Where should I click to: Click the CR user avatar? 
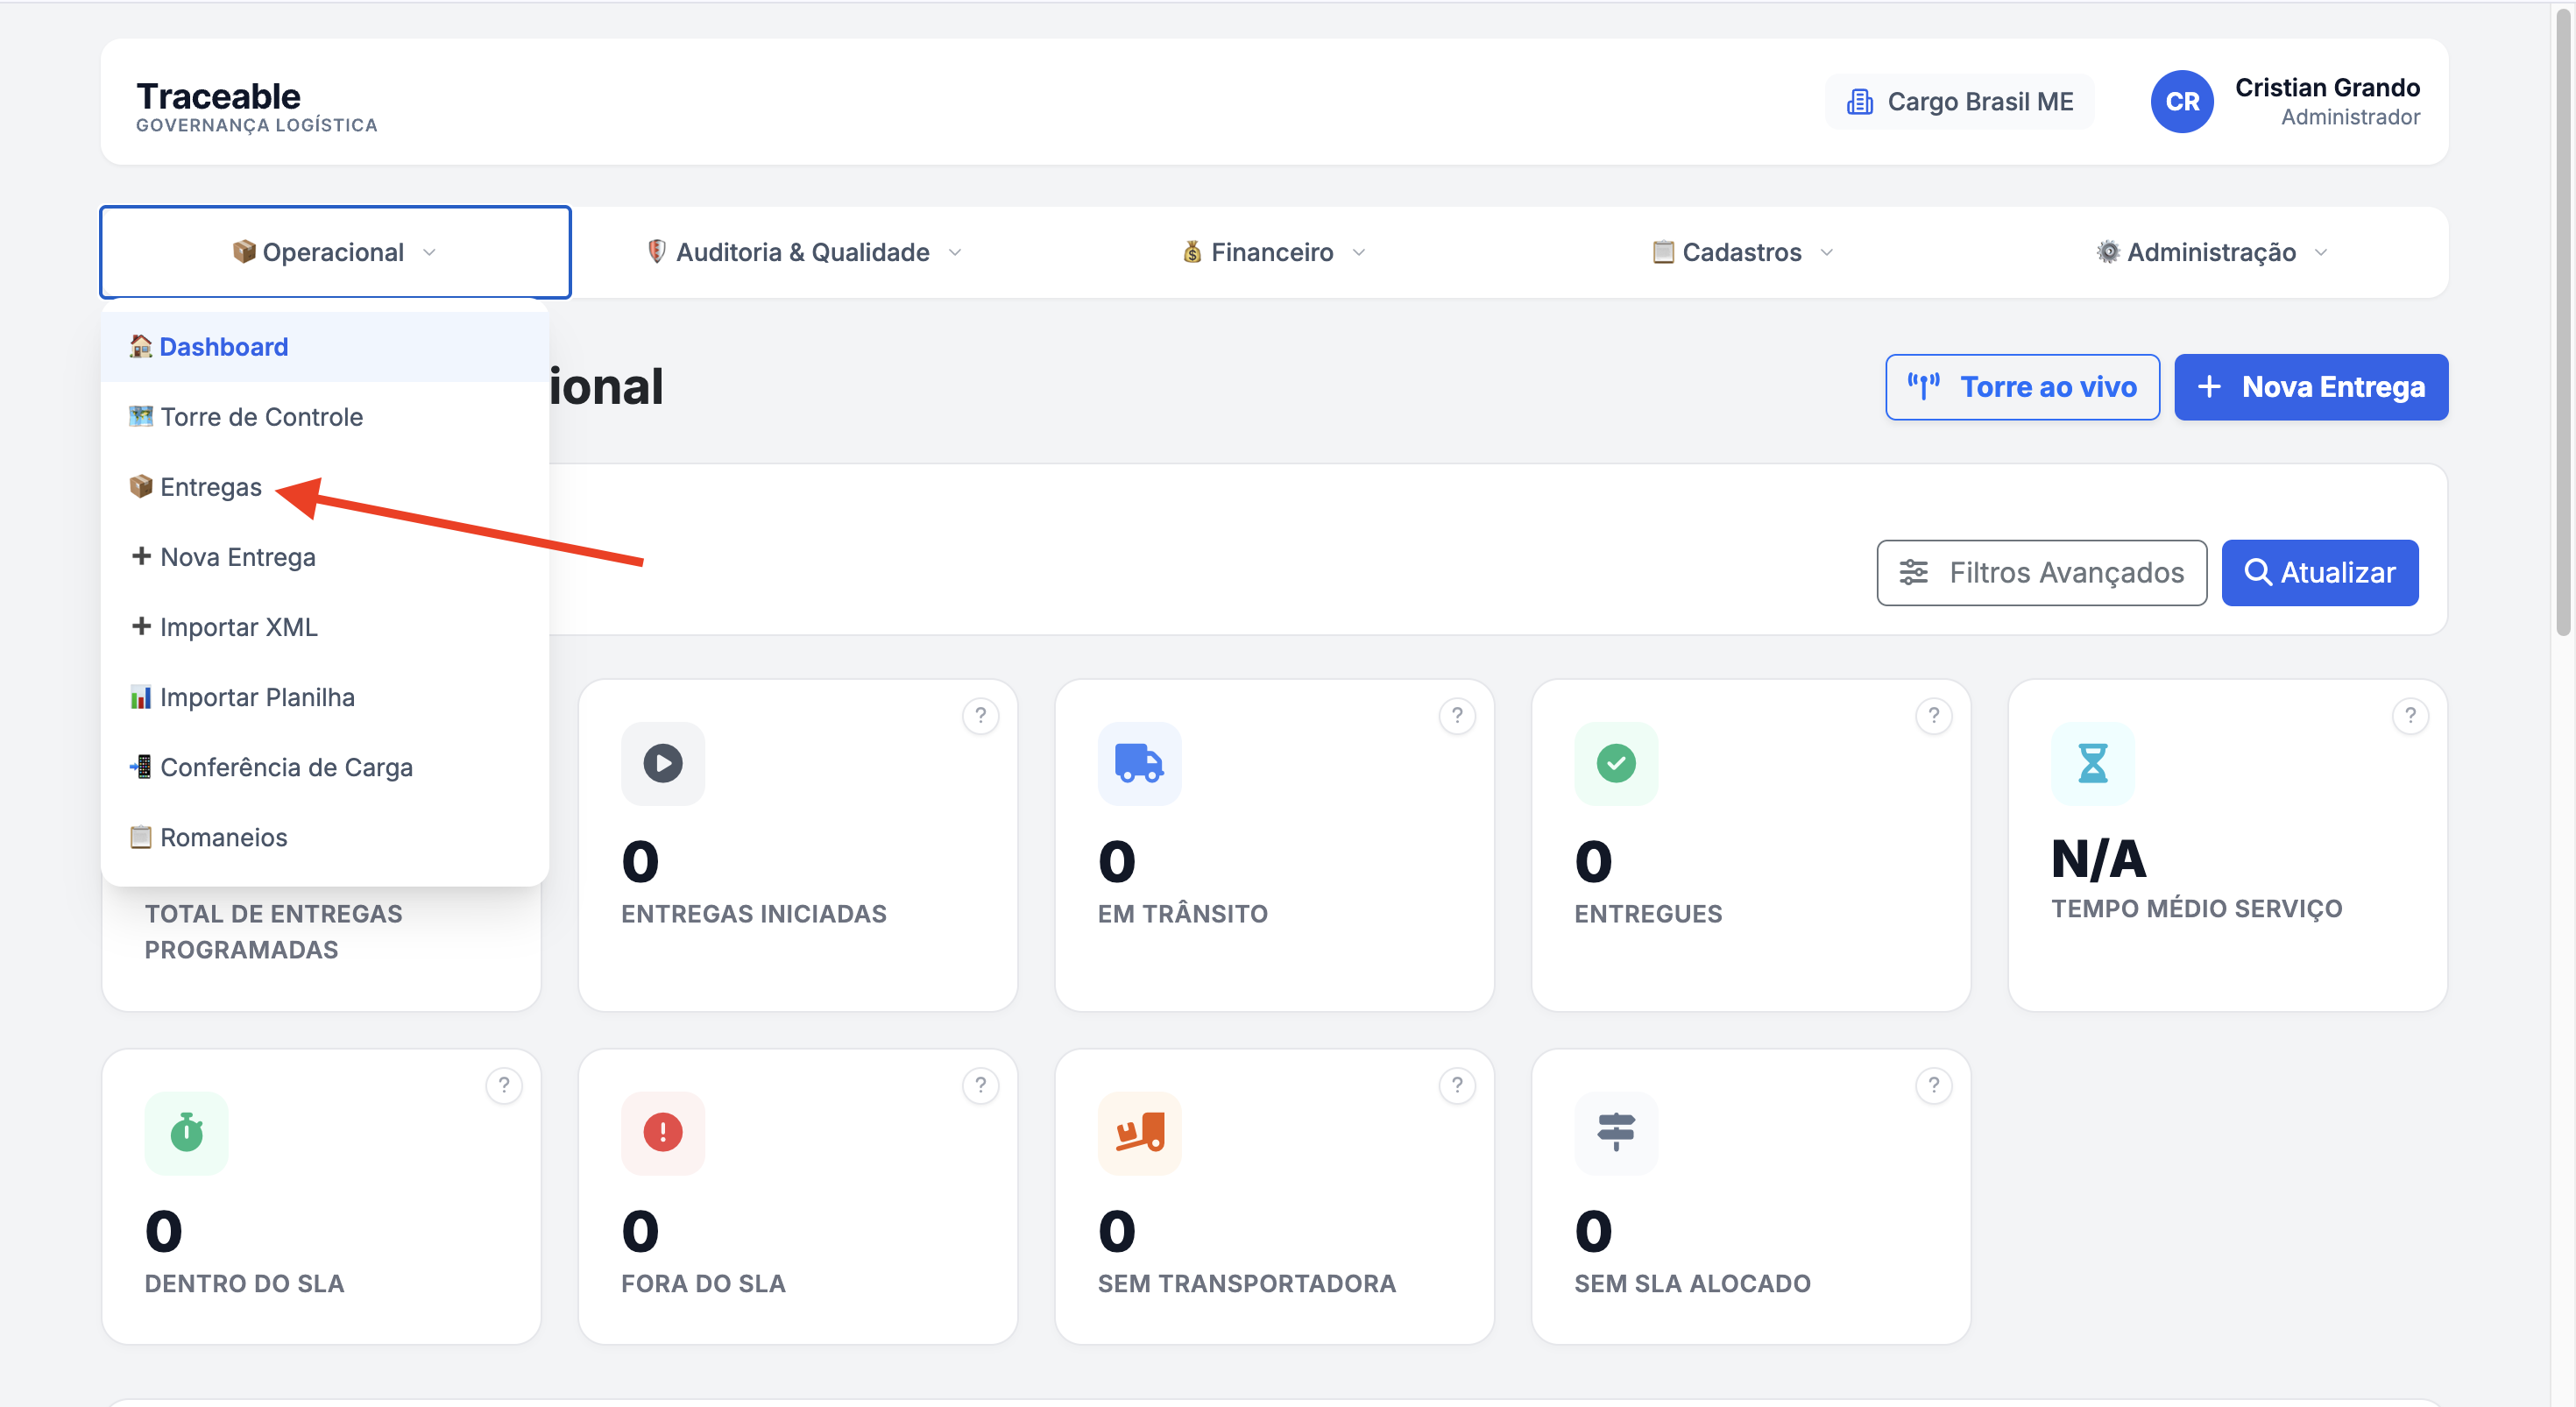2182,102
